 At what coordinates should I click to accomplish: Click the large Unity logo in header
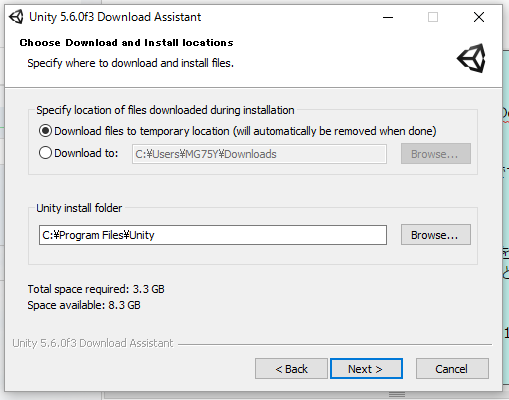pos(471,58)
